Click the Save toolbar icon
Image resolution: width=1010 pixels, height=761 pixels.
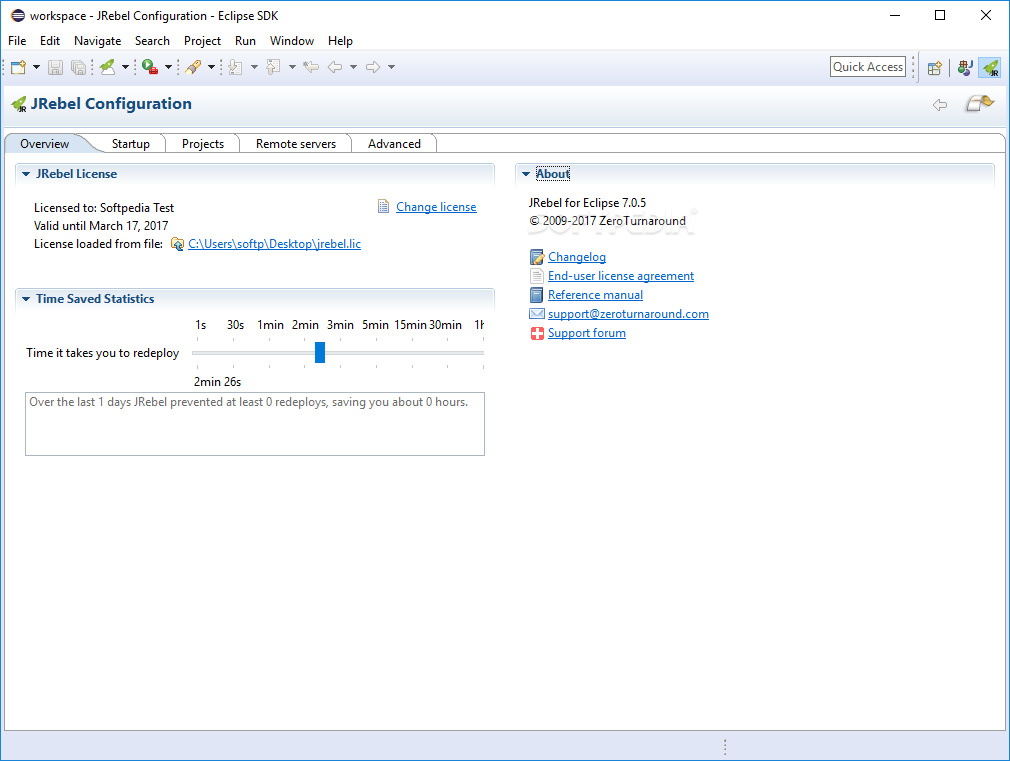[x=55, y=67]
